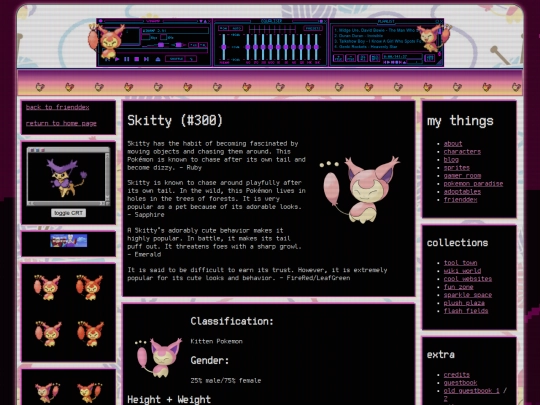Viewport: 540px width, 405px height.
Task: Visit 'flash fields' in collections
Action: [x=466, y=311]
